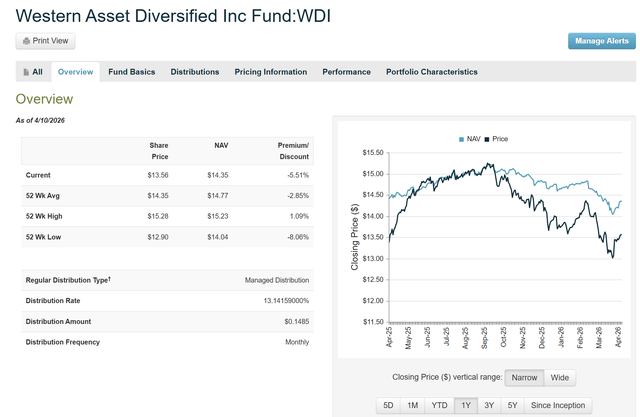
Task: Click 52 Wk High NAV $15.23
Action: point(218,216)
